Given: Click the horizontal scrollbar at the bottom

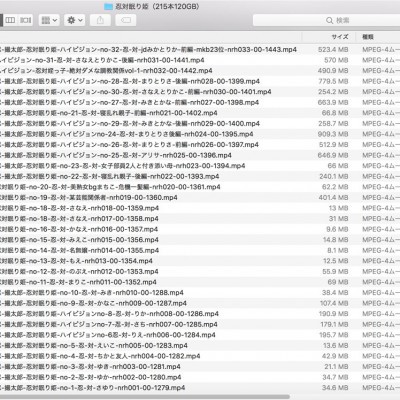Looking at the screenshot, I should 145,397.
